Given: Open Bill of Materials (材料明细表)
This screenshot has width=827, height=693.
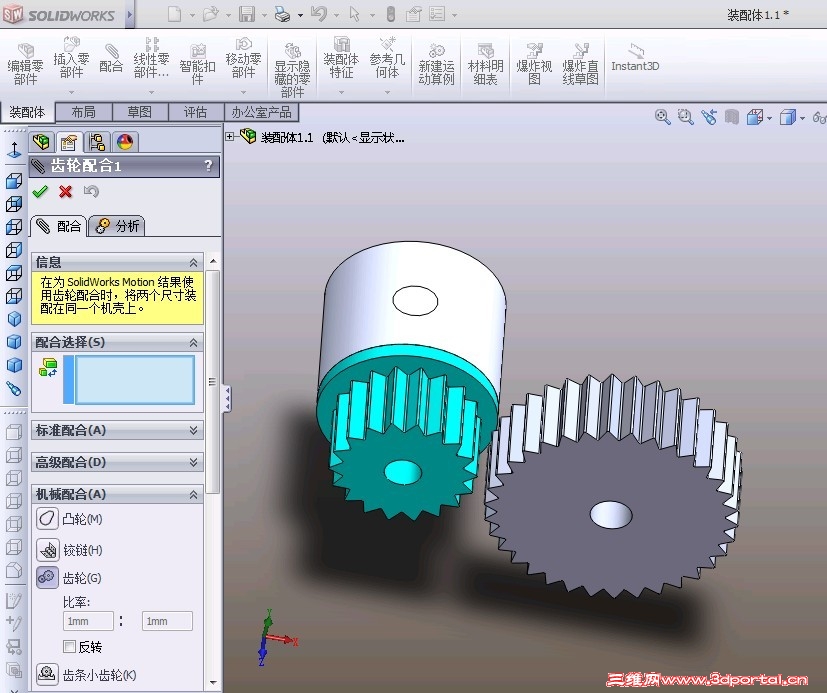Looking at the screenshot, I should 485,64.
